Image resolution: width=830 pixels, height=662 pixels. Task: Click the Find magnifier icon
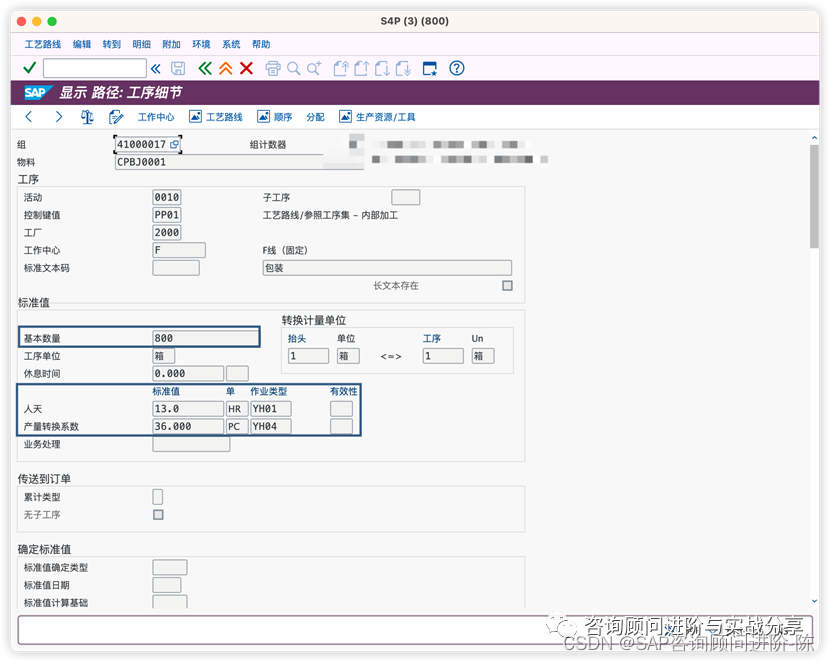pos(293,68)
